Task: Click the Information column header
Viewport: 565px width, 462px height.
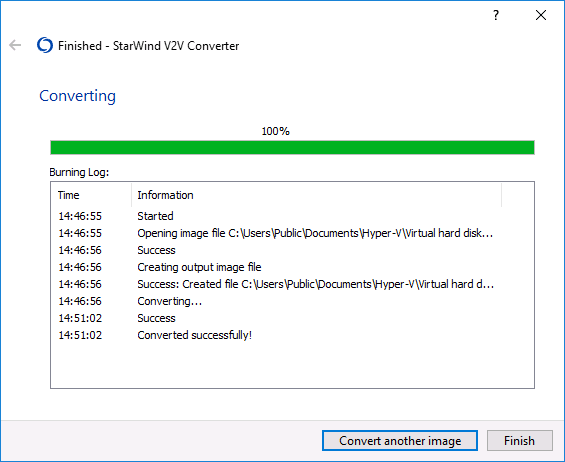Action: pos(316,195)
